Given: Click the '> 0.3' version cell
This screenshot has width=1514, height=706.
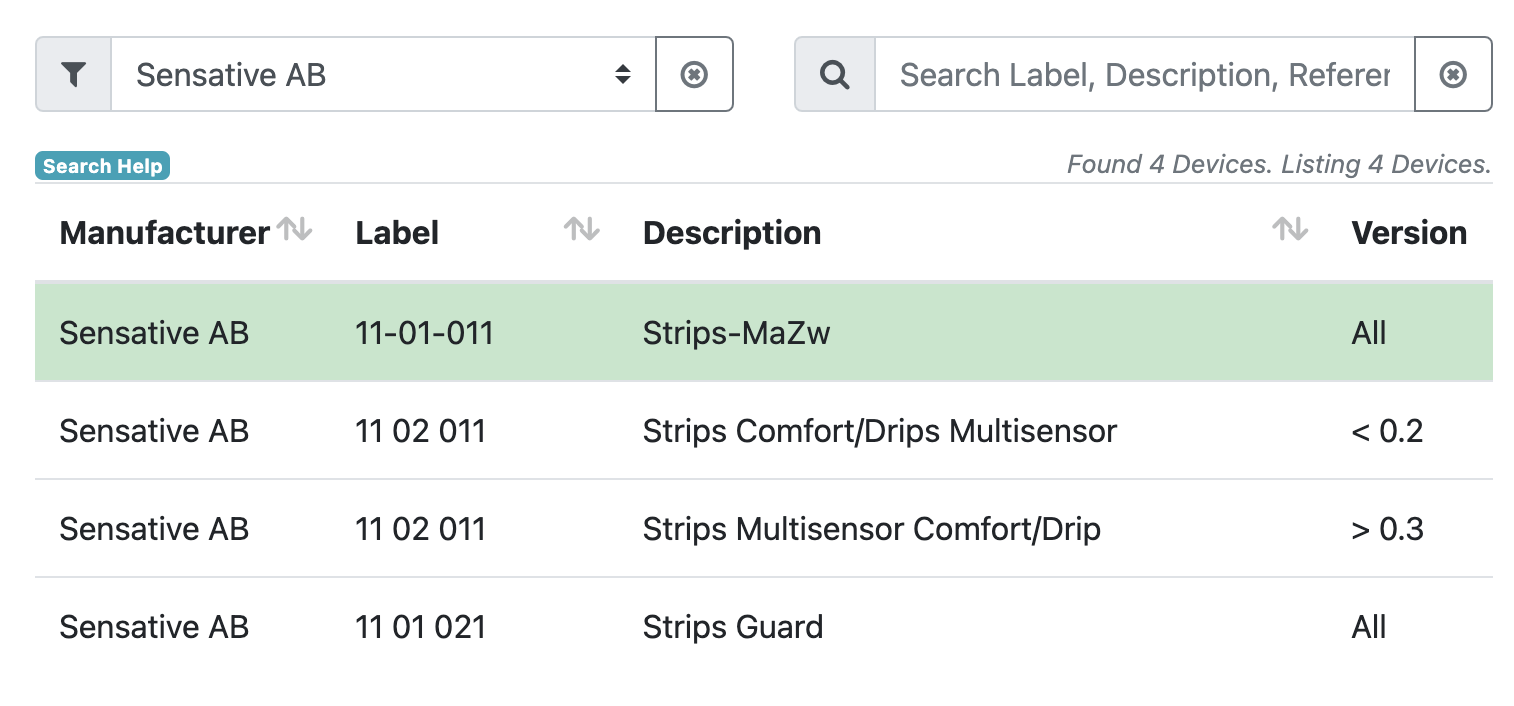Looking at the screenshot, I should pyautogui.click(x=1387, y=529).
